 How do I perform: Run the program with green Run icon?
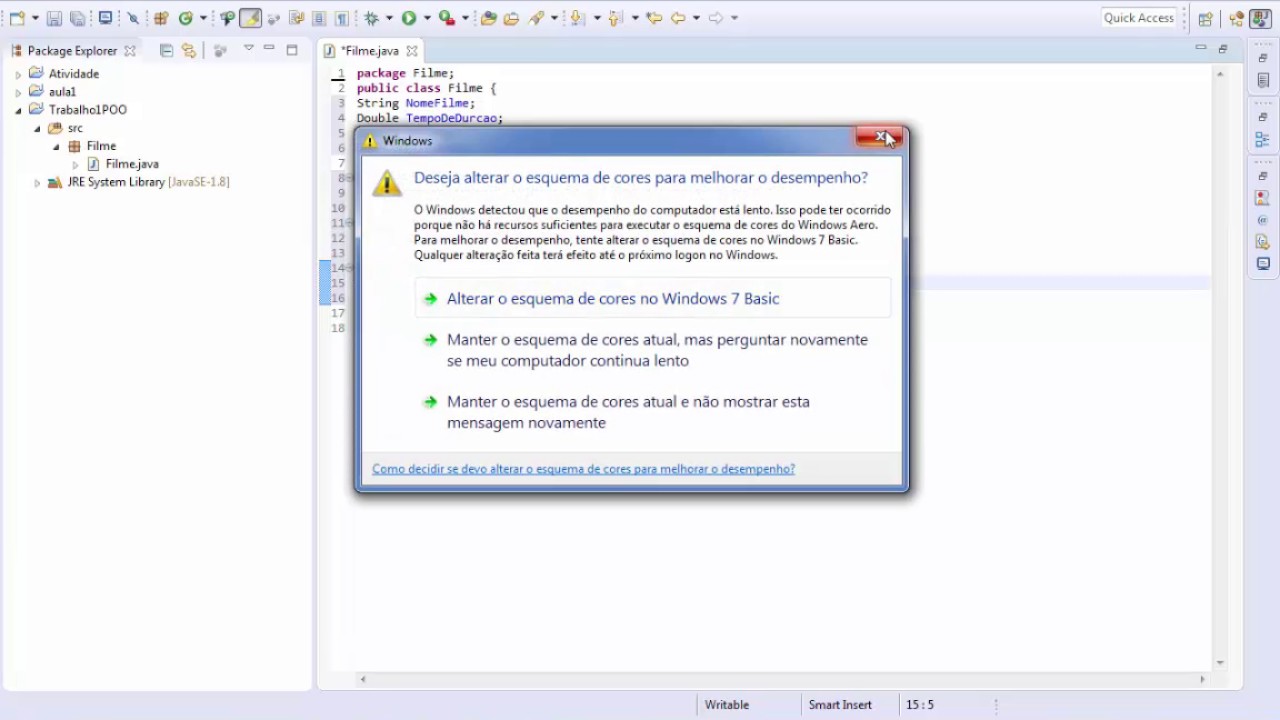coord(409,18)
